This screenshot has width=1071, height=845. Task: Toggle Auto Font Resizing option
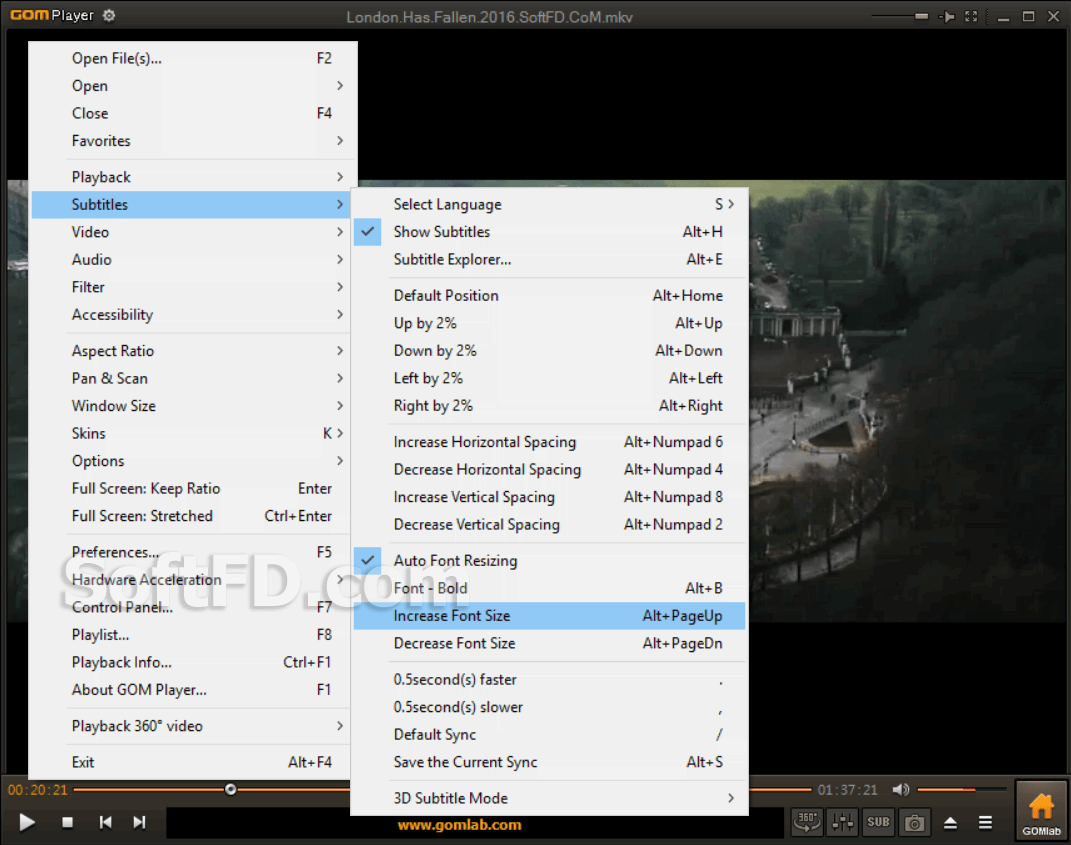point(549,560)
